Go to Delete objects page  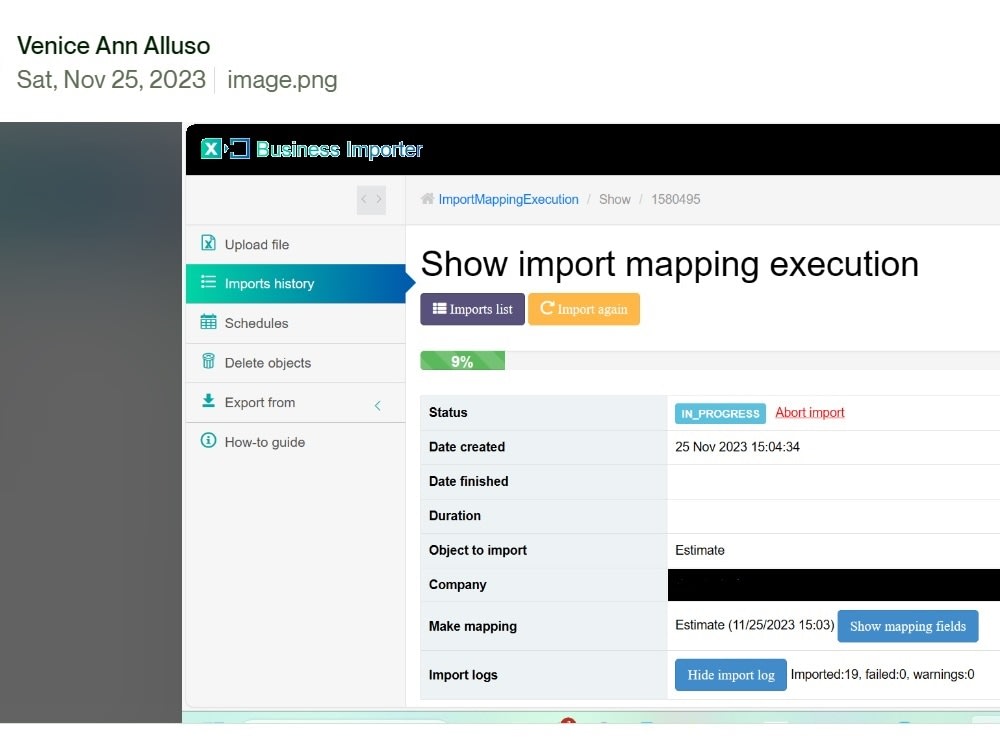[x=296, y=363]
